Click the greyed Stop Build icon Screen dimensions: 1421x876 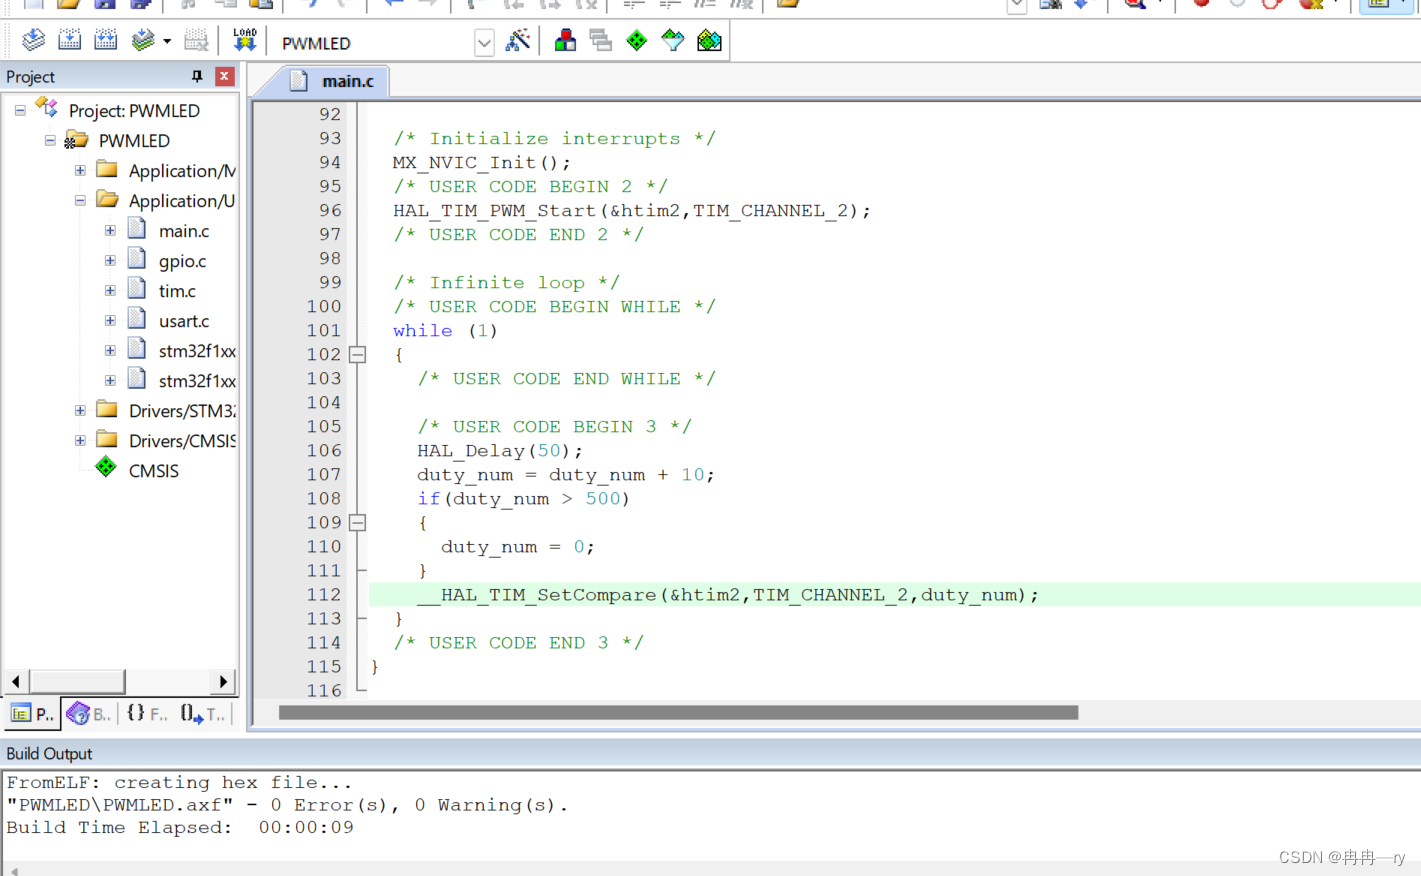pos(197,40)
